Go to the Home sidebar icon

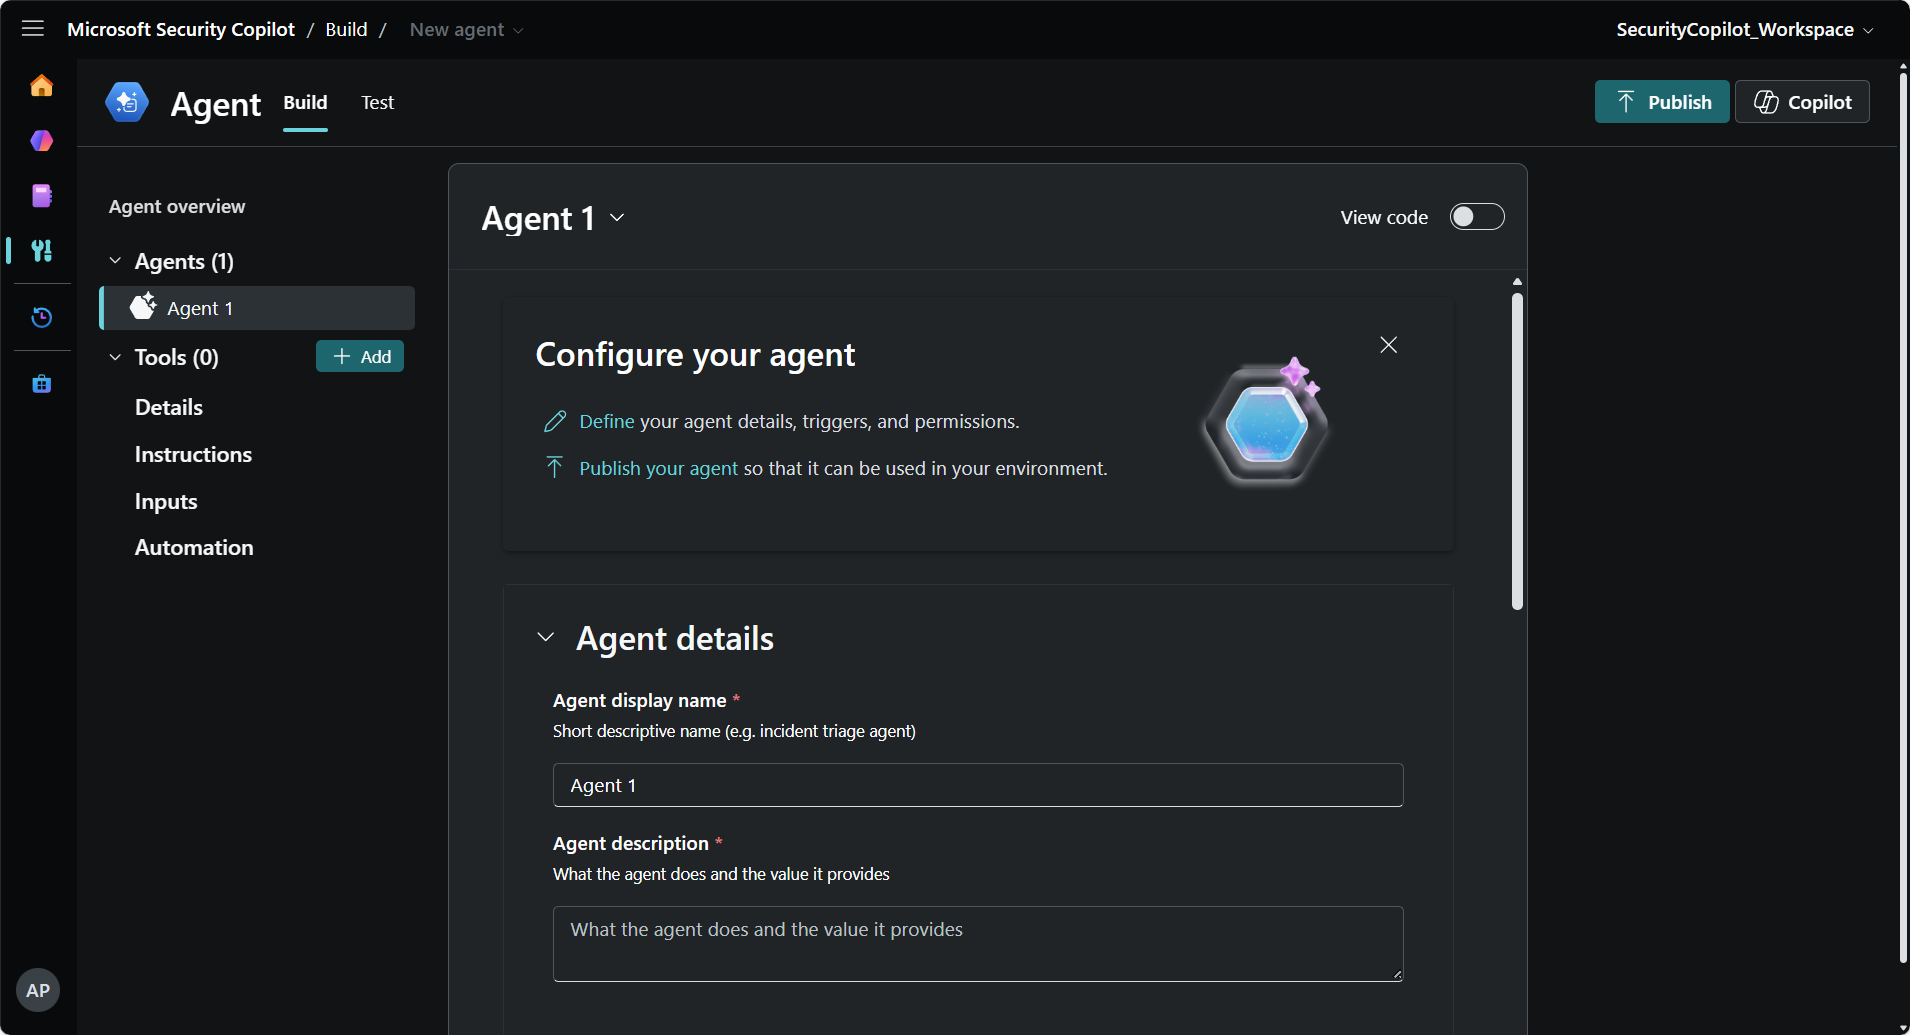(x=41, y=86)
